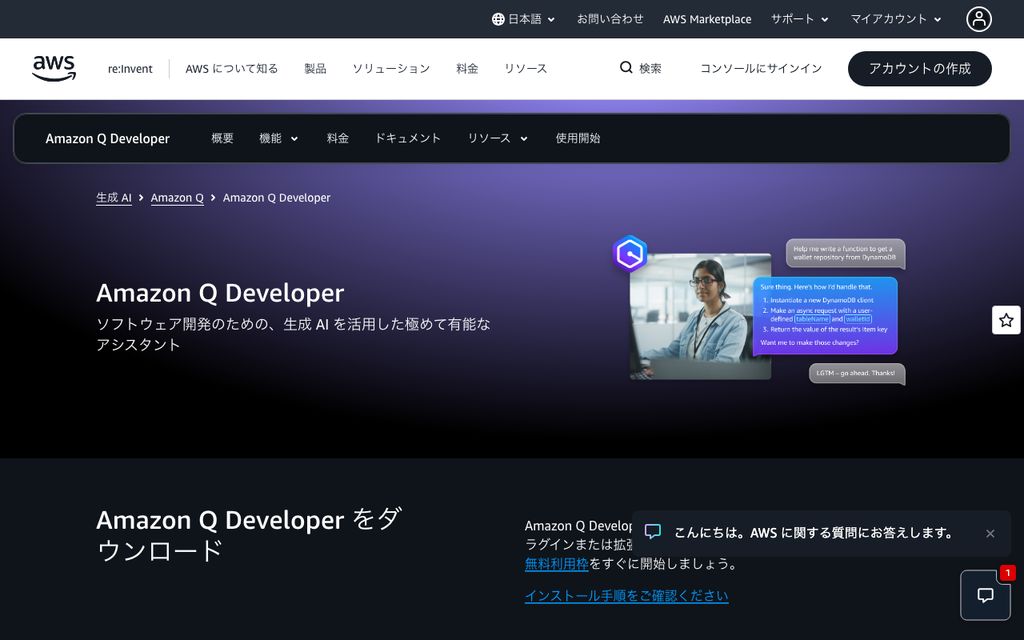Click コンソールにサインイン link

(x=761, y=69)
